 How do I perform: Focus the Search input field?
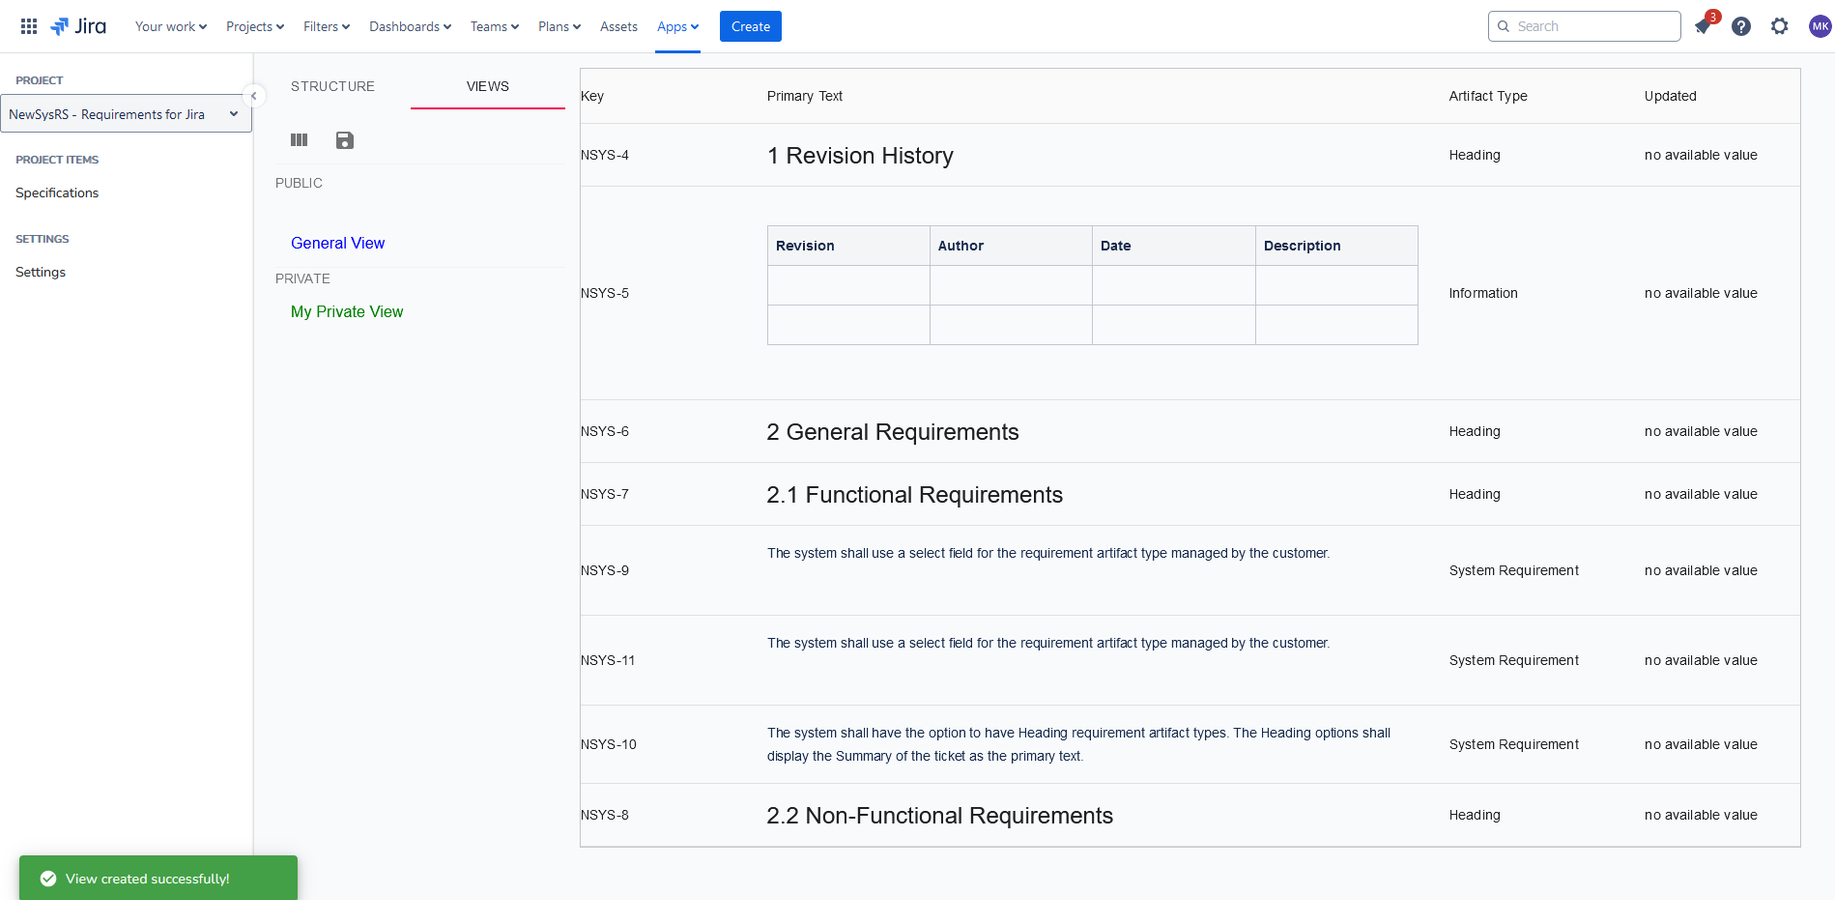click(x=1584, y=26)
